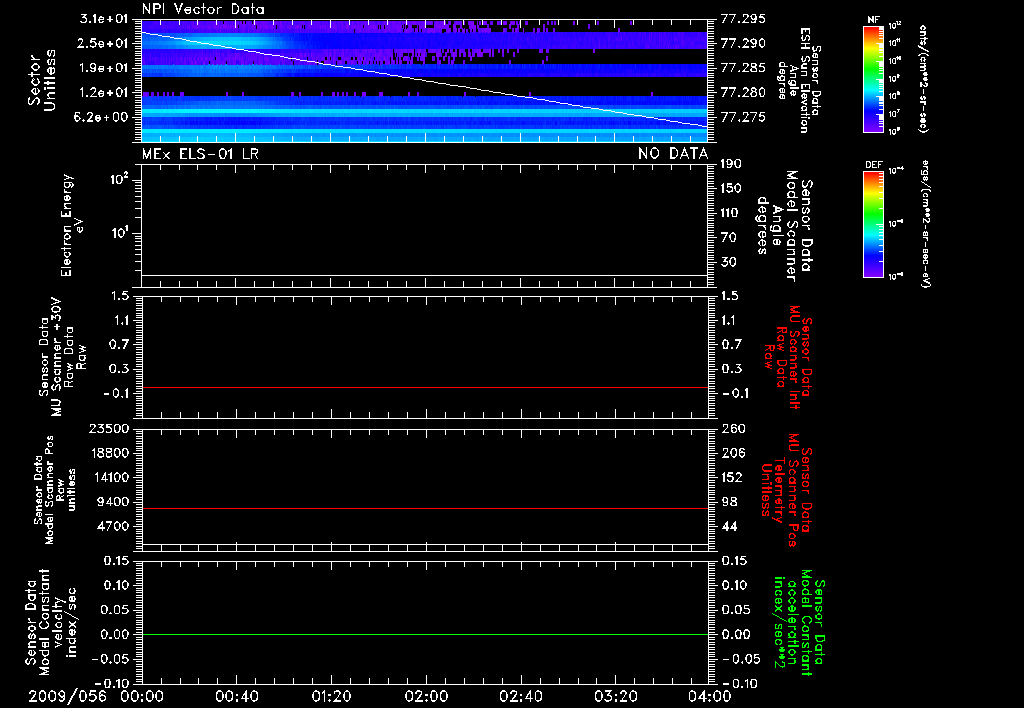Select the 190 scanner angle tick
This screenshot has height=708, width=1024.
pyautogui.click(x=731, y=163)
